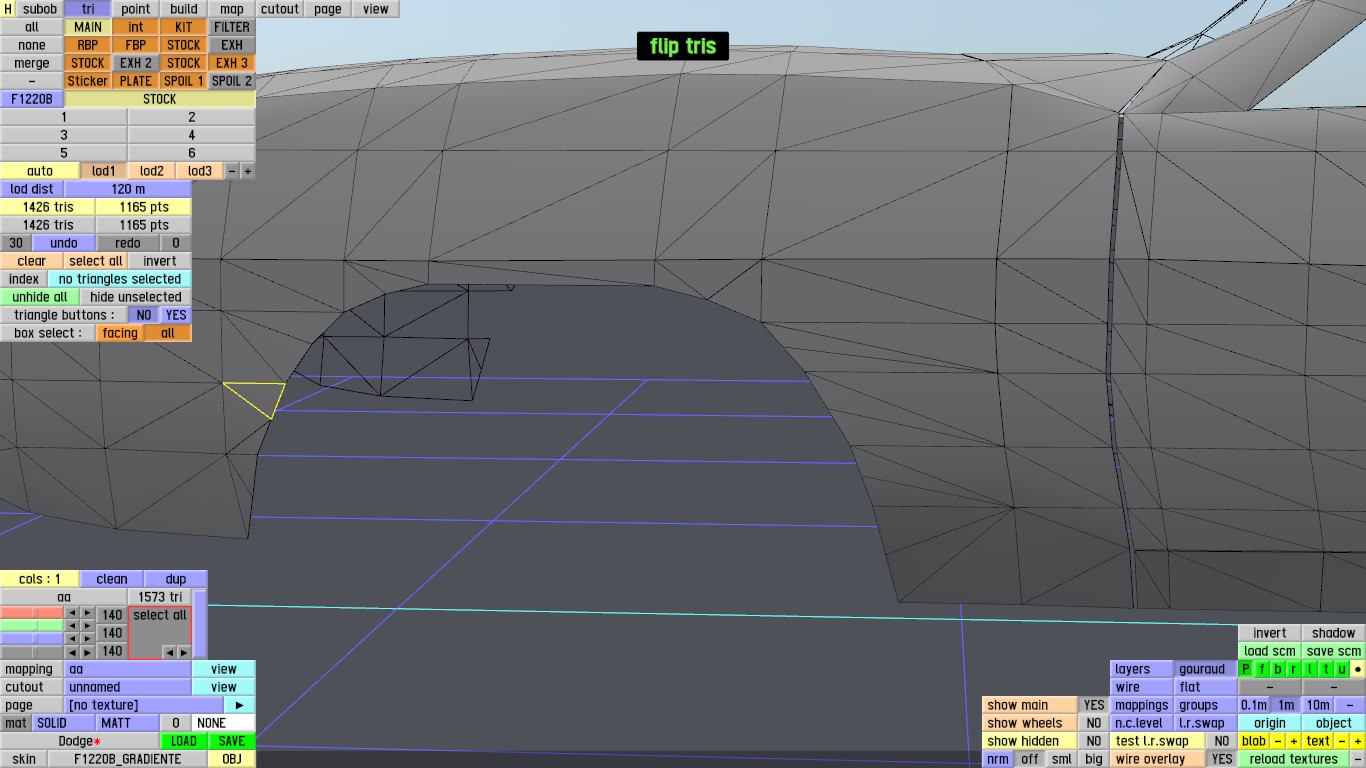The width and height of the screenshot is (1366, 768).
Task: Toggle the green l layer button
Action: pos(1310,669)
